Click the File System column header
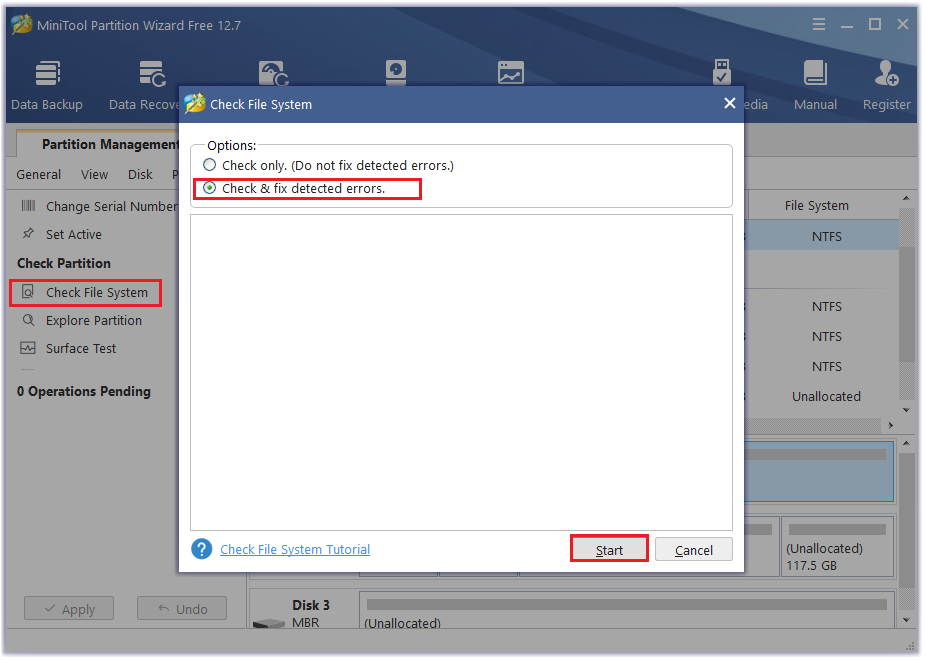 (817, 205)
